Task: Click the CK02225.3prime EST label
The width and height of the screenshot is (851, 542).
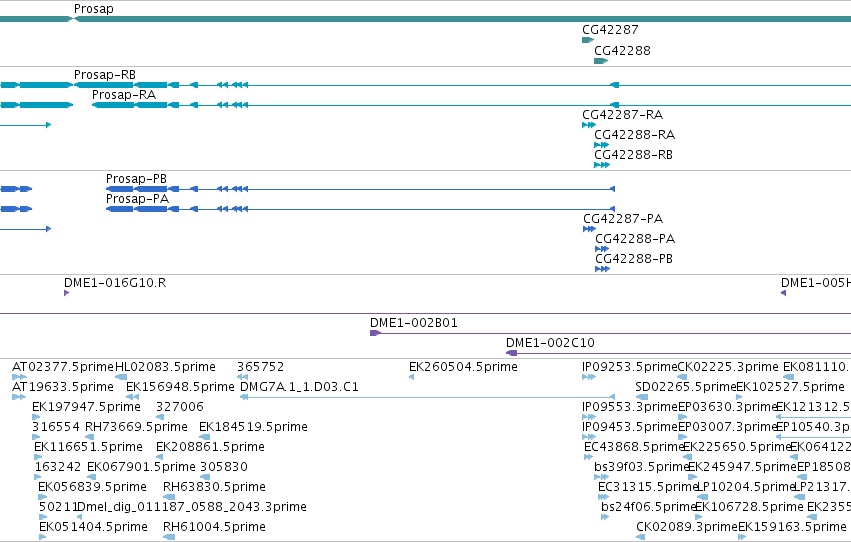Action: pyautogui.click(x=728, y=367)
